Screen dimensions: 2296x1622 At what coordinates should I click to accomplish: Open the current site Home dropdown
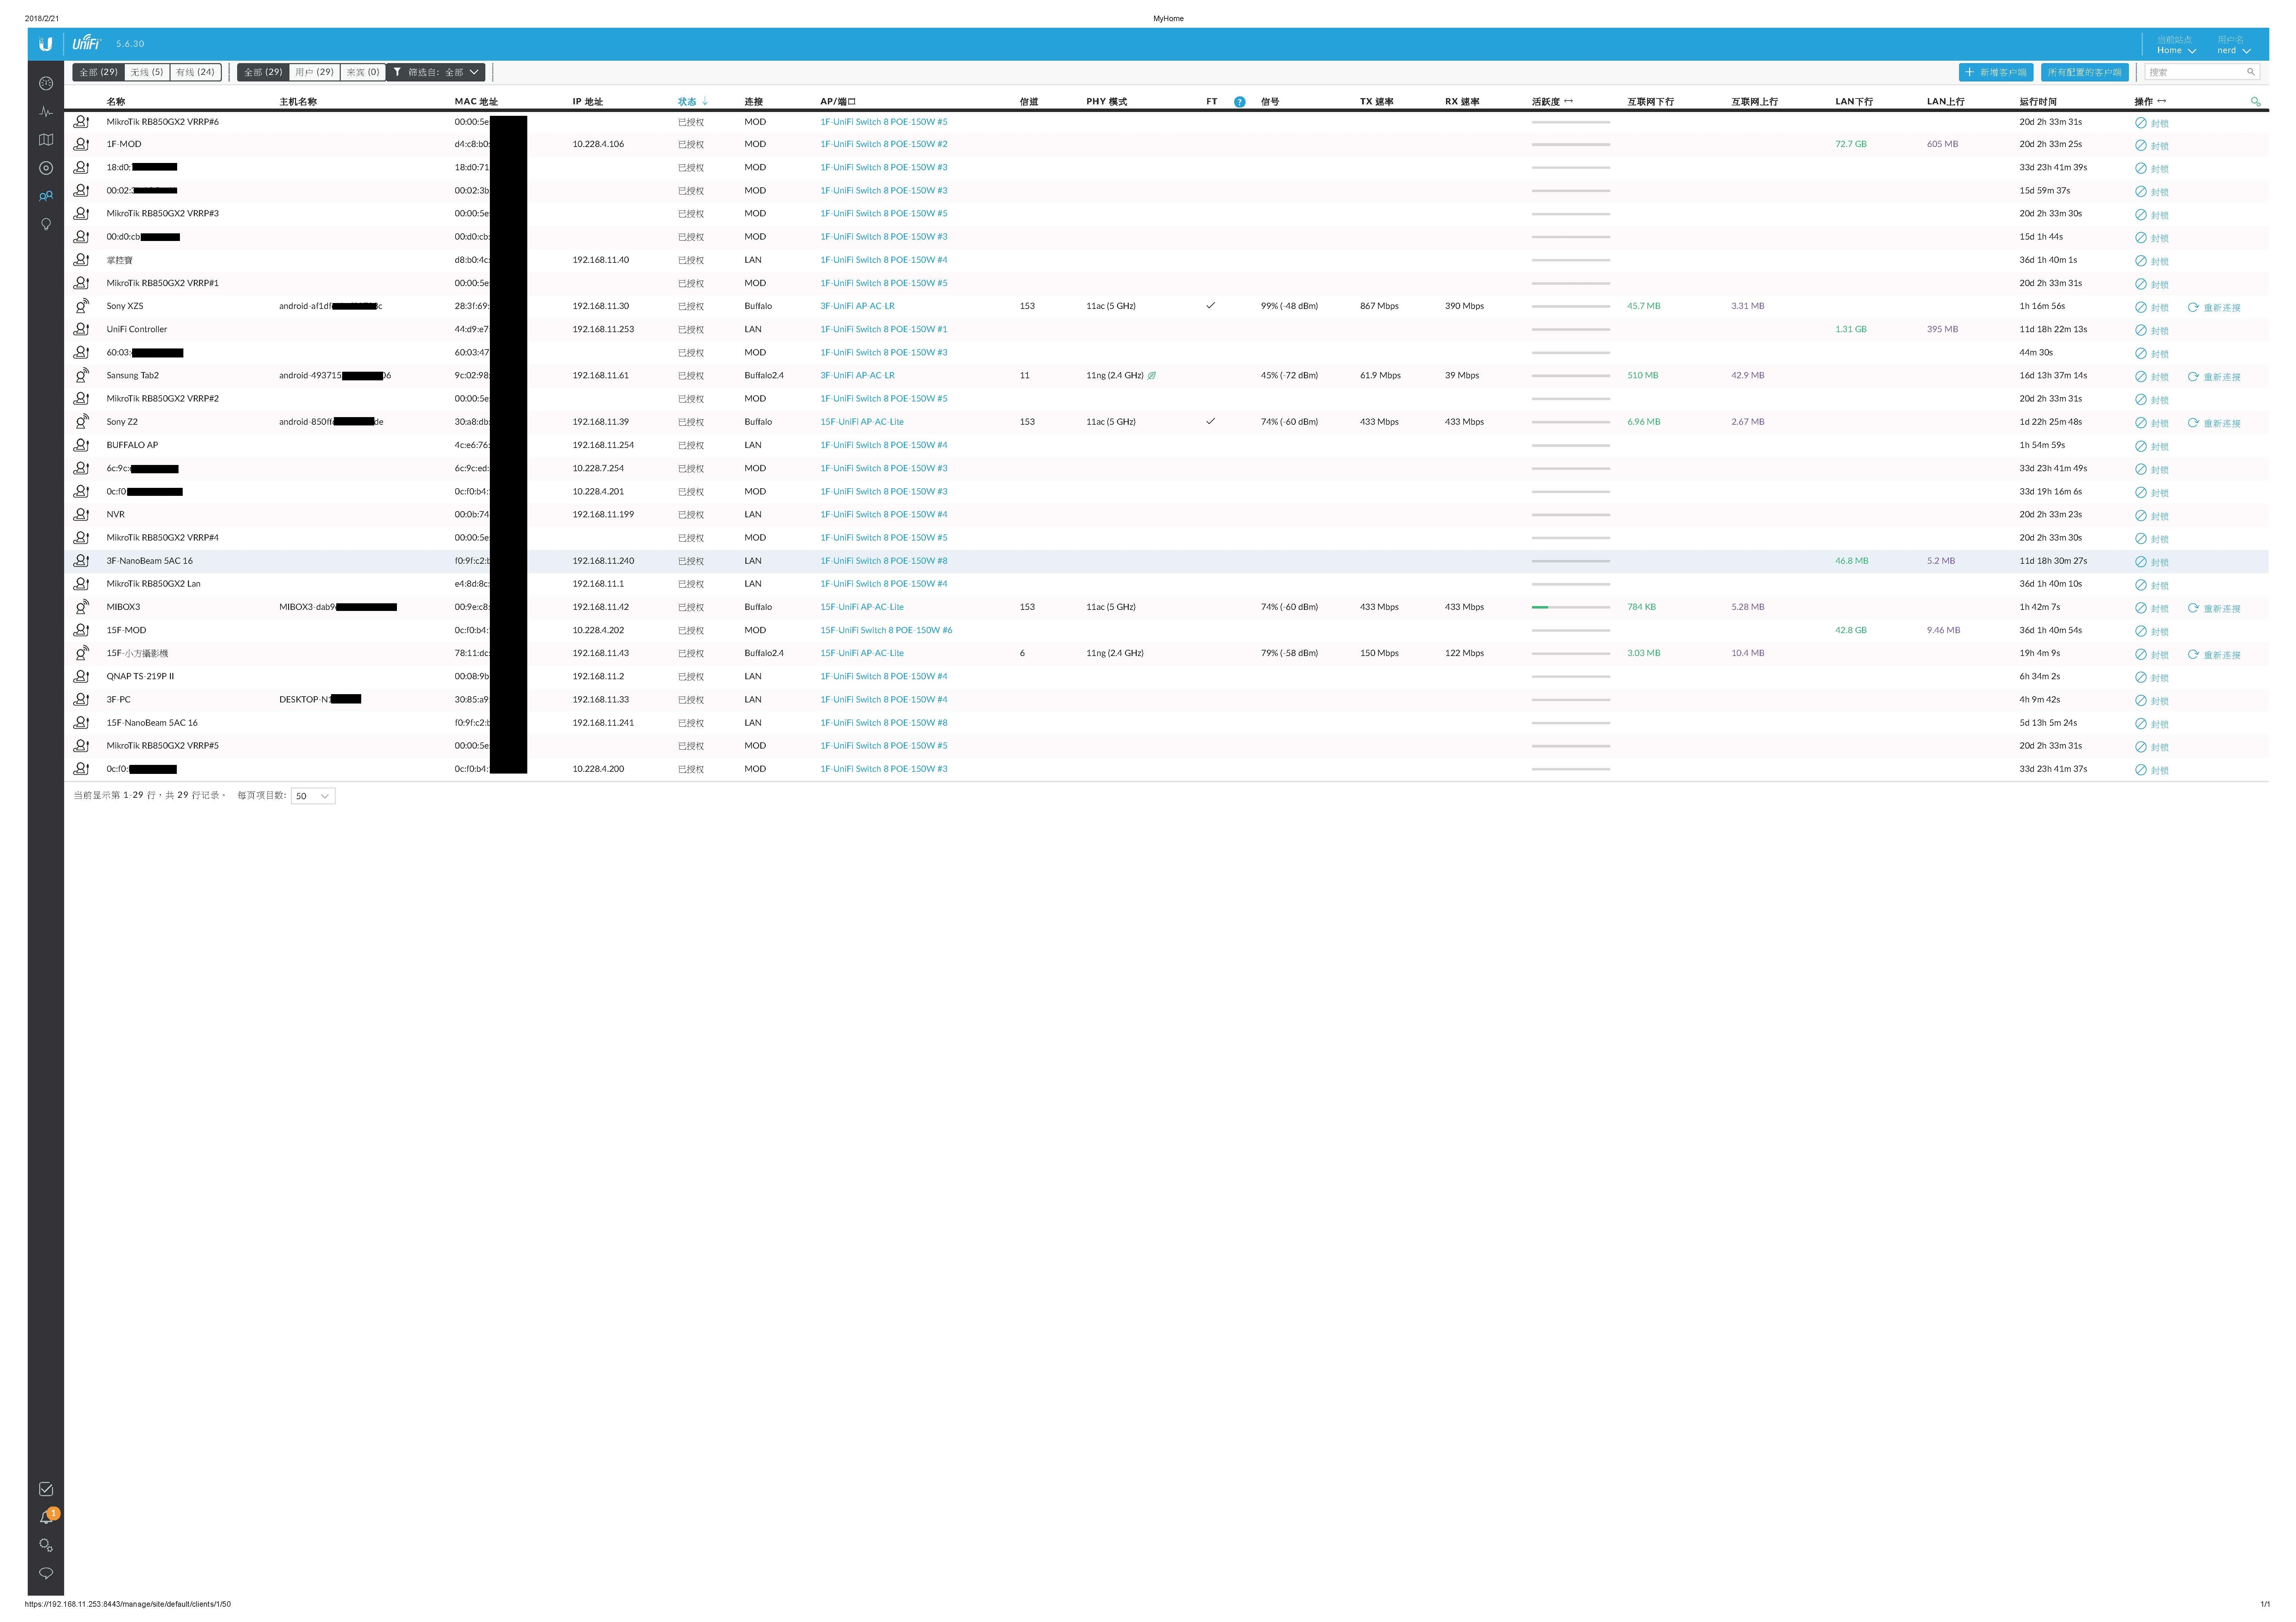2176,50
